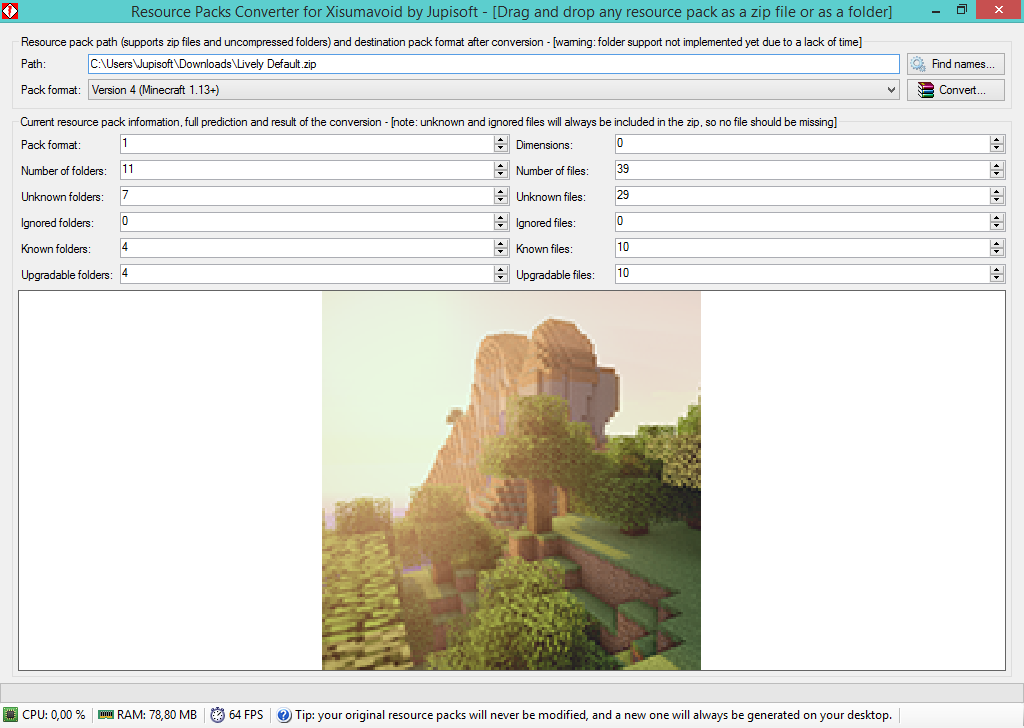Increase the Ignored folders value
The width and height of the screenshot is (1024, 728).
click(501, 218)
